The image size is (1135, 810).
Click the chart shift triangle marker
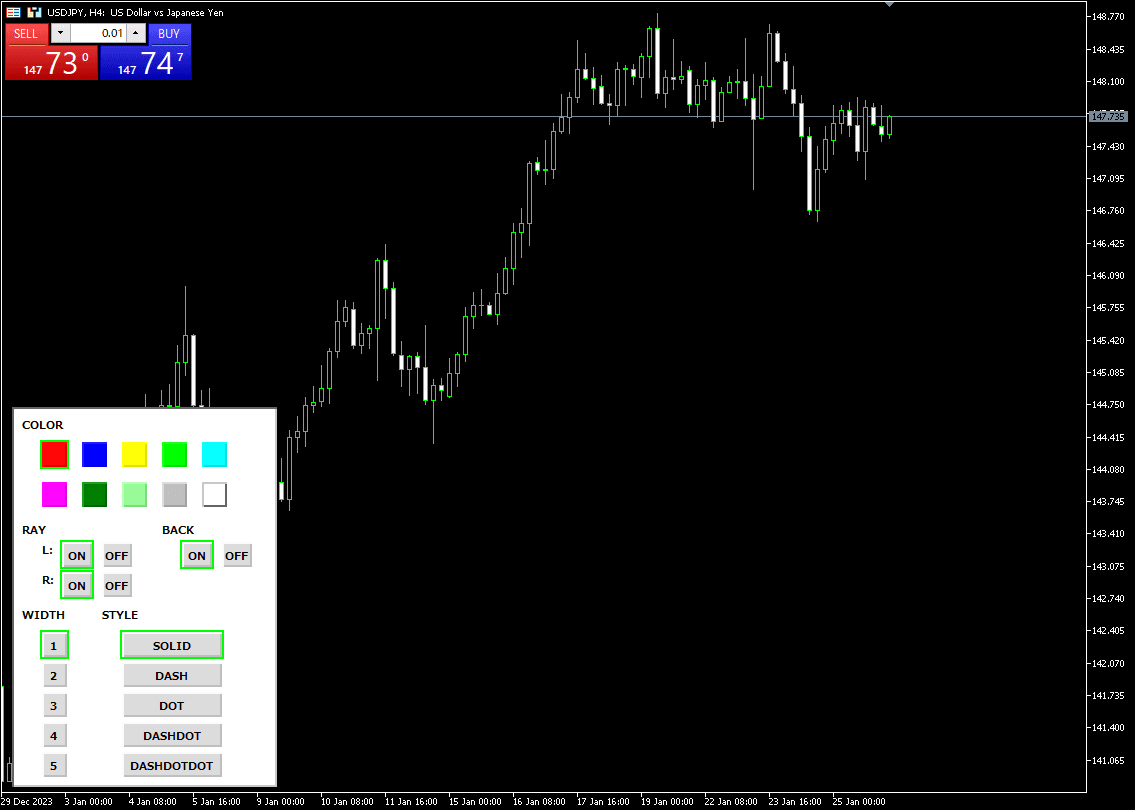[890, 4]
